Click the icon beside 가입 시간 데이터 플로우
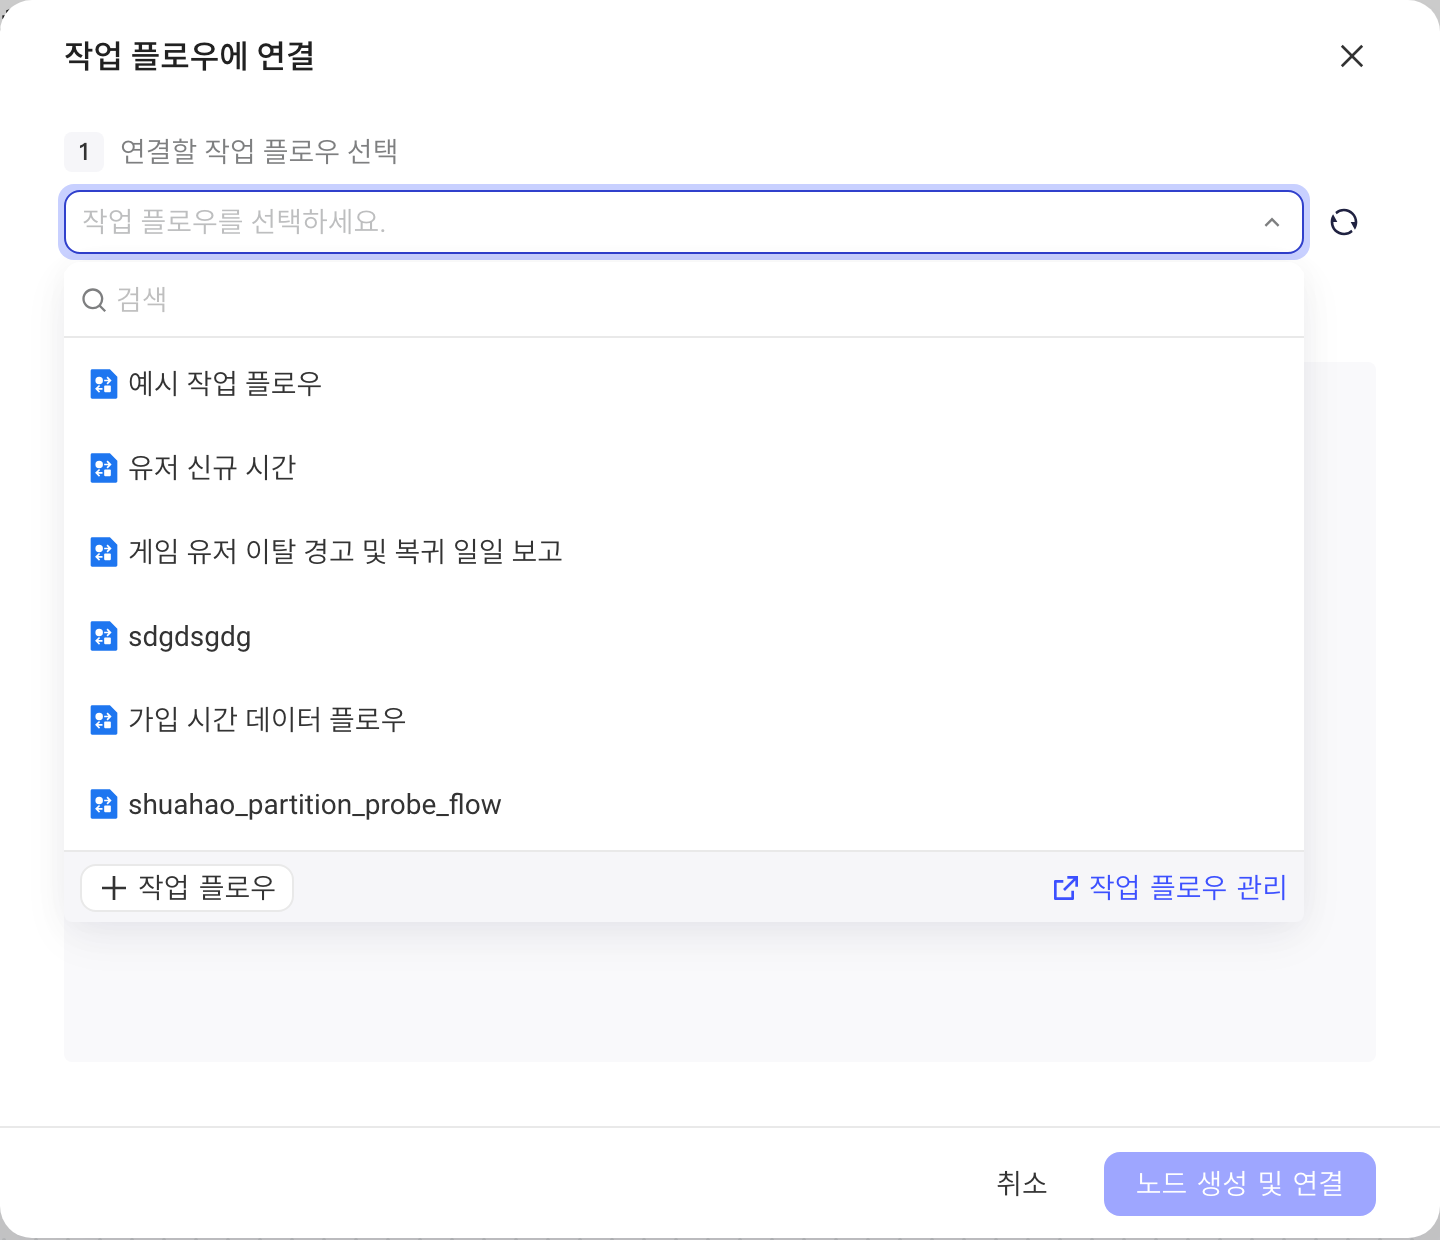 coord(104,720)
